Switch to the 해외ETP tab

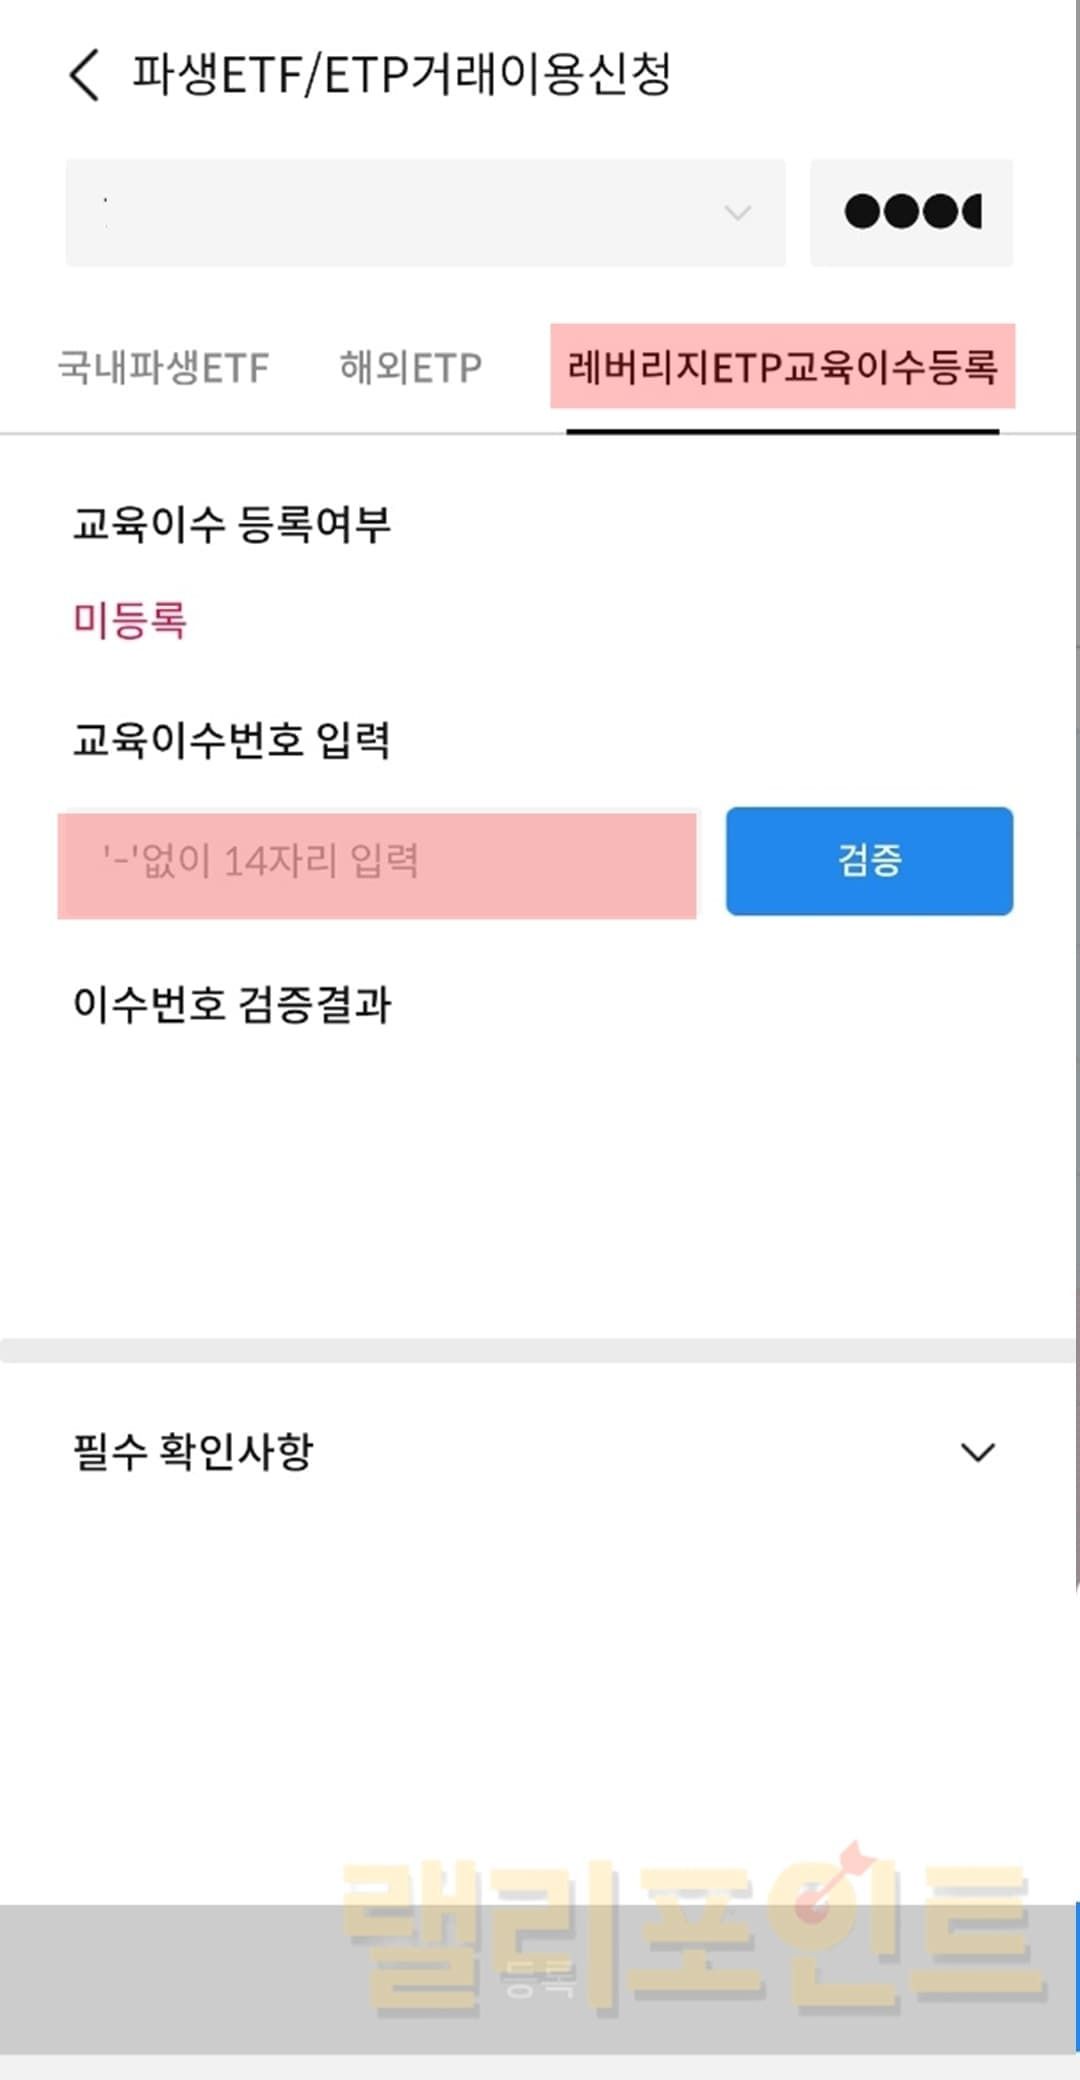[410, 368]
